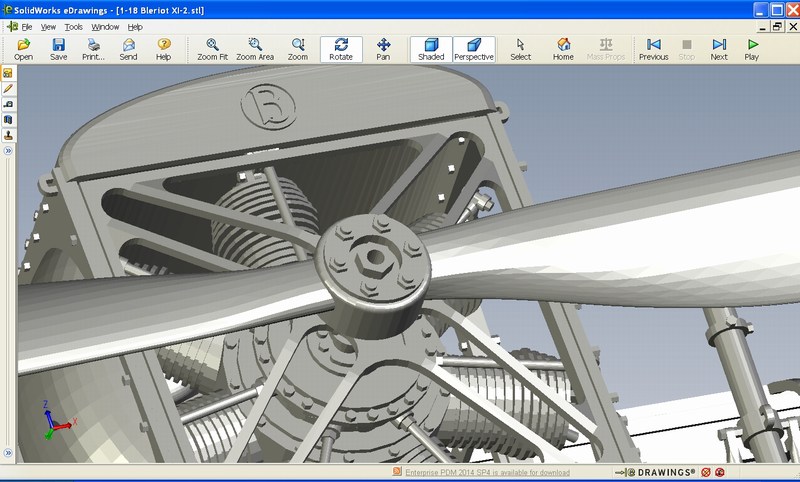The image size is (800, 482).
Task: Open the document icon menu beside File
Action: pos(13,27)
